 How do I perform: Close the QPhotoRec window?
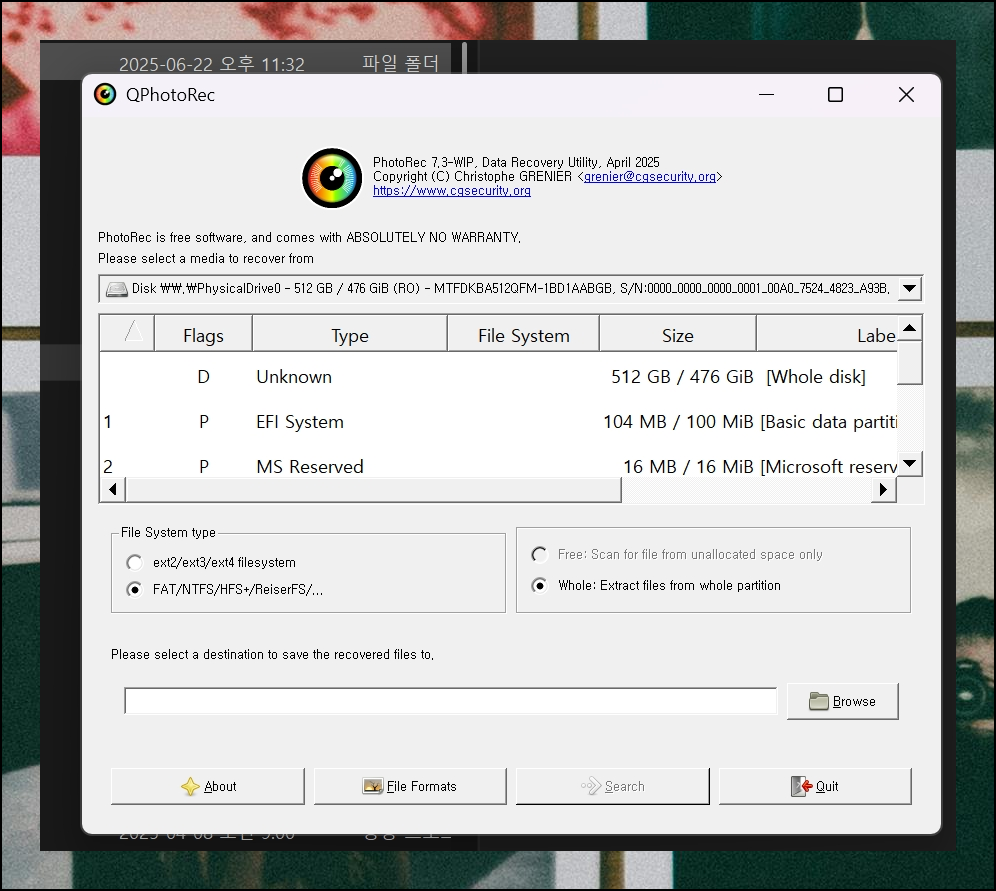click(906, 95)
